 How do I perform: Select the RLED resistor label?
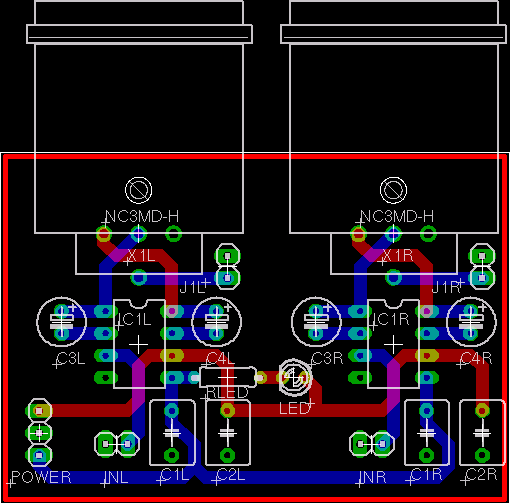pos(227,393)
